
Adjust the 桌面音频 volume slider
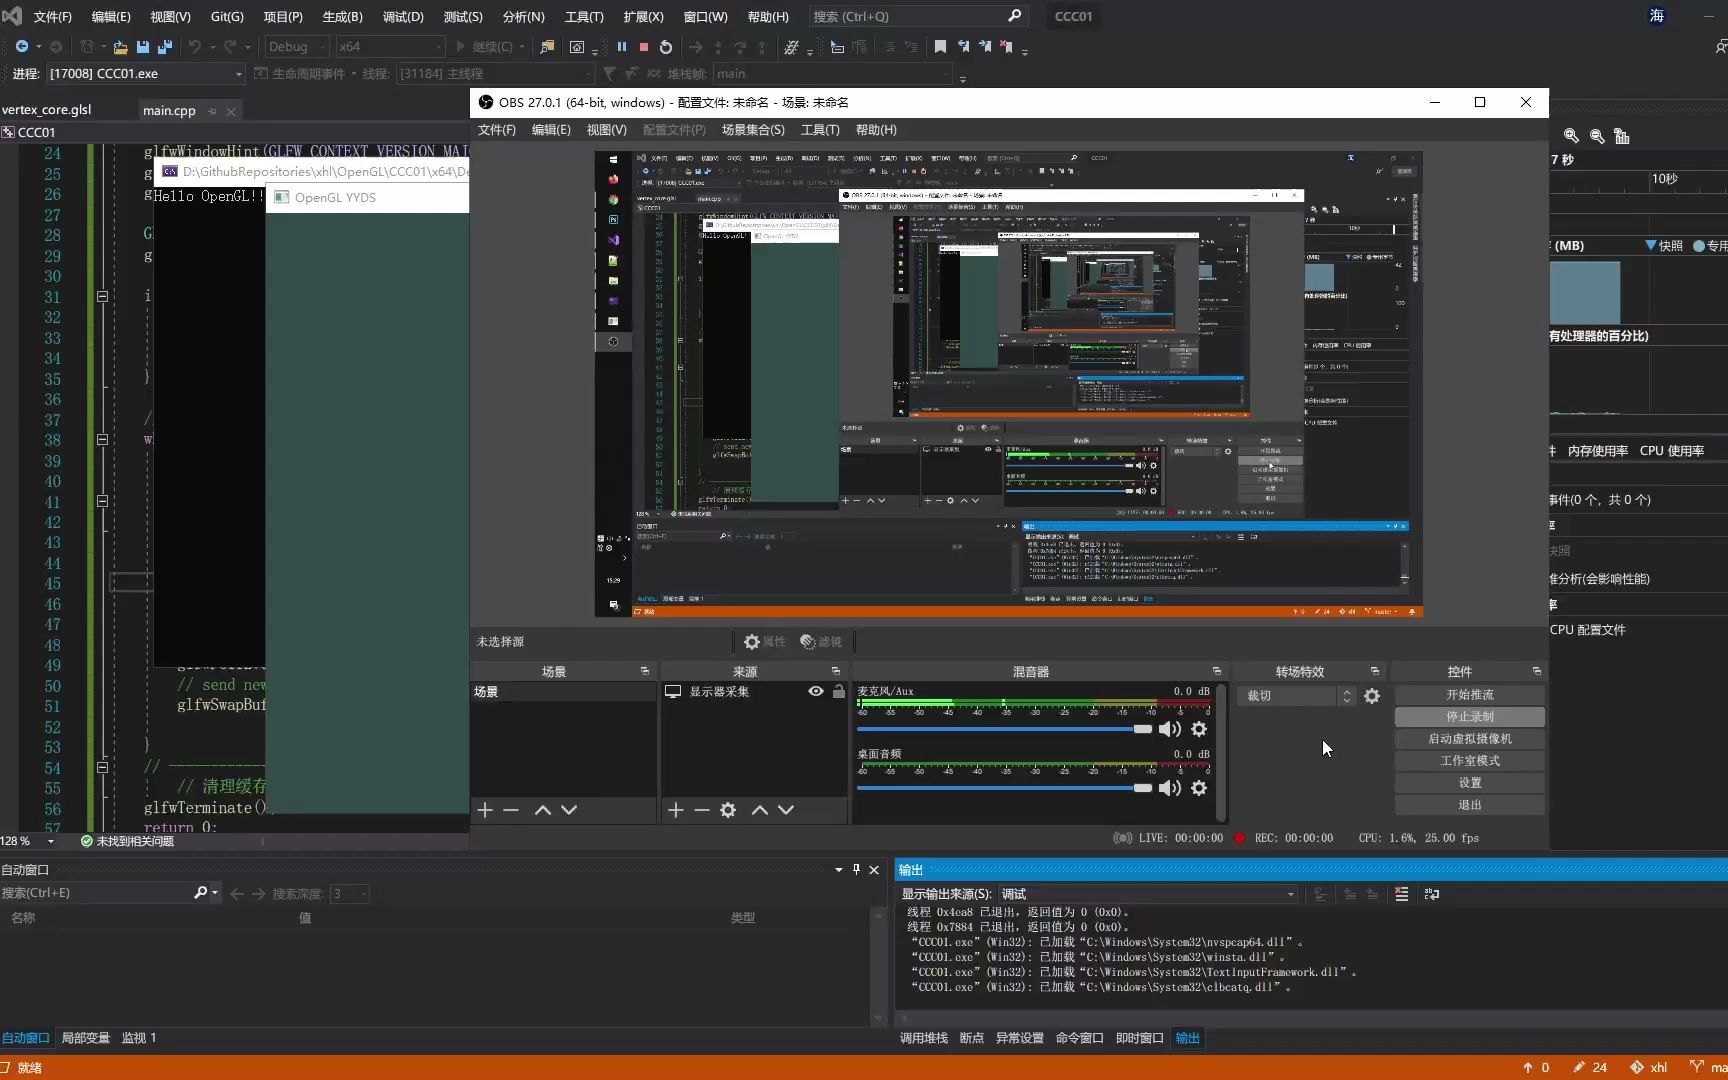tap(1004, 788)
